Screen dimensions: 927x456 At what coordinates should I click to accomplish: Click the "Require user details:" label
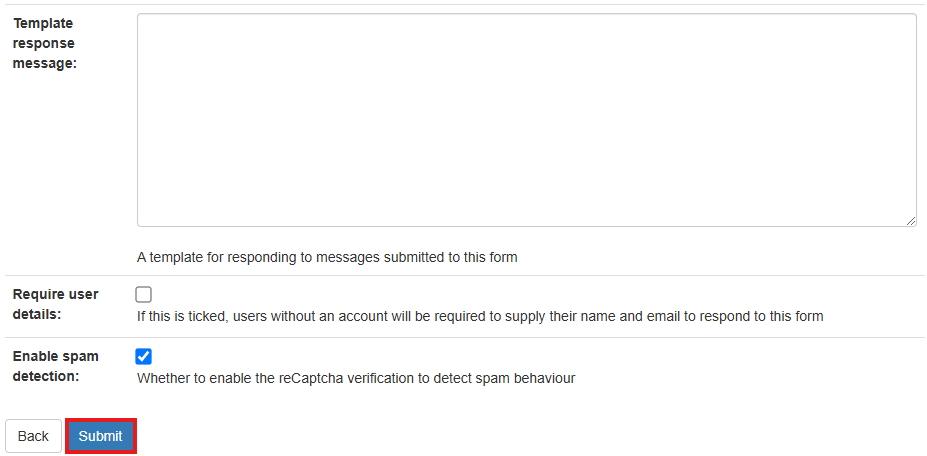tap(55, 304)
